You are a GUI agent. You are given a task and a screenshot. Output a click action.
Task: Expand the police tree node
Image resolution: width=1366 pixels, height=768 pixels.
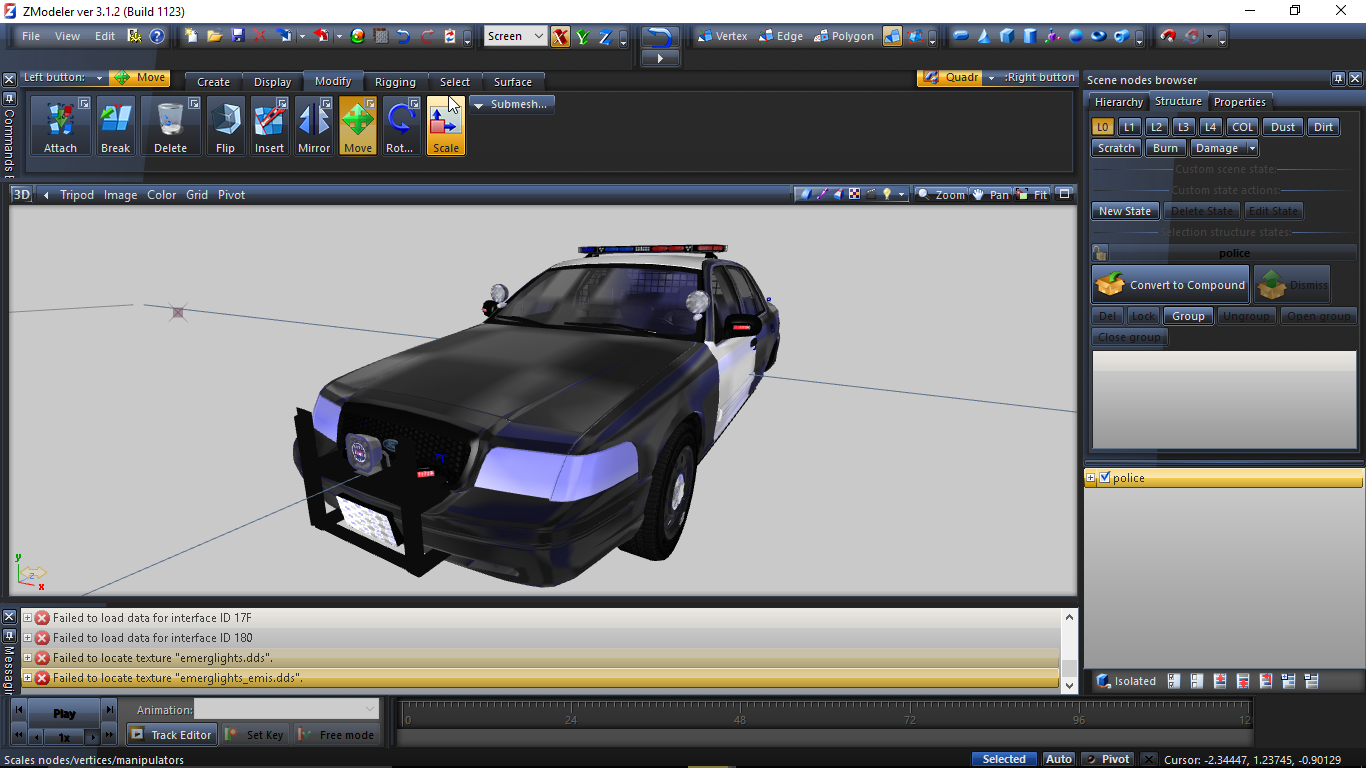[1091, 478]
